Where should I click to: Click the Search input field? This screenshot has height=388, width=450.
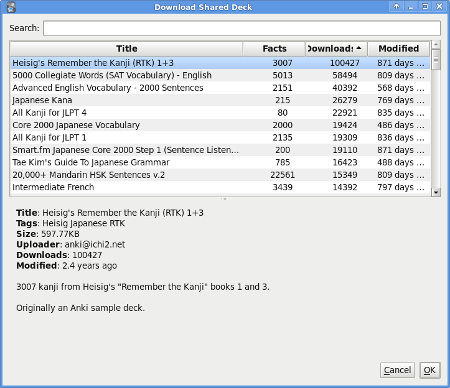click(242, 28)
